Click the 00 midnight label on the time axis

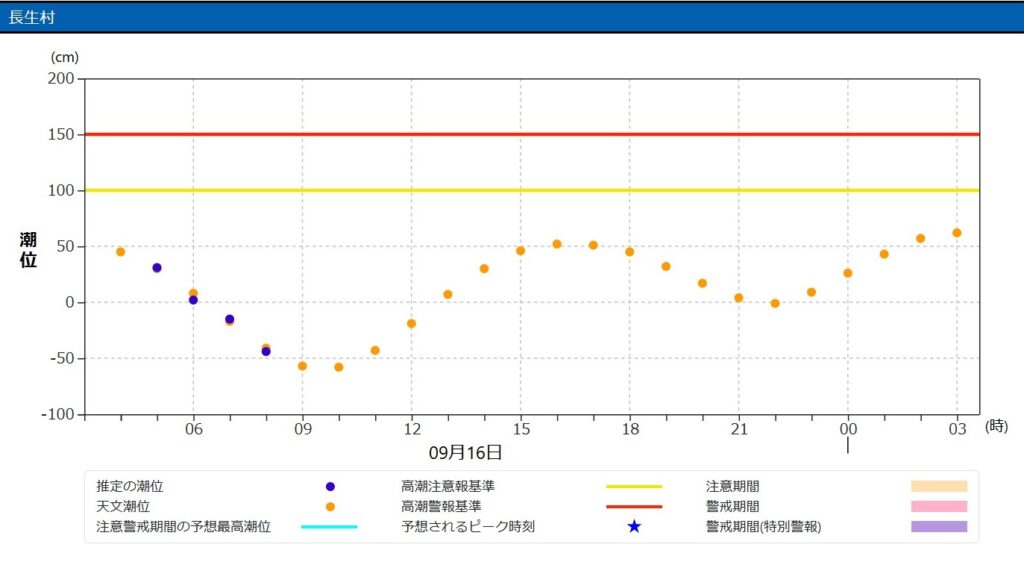[848, 429]
